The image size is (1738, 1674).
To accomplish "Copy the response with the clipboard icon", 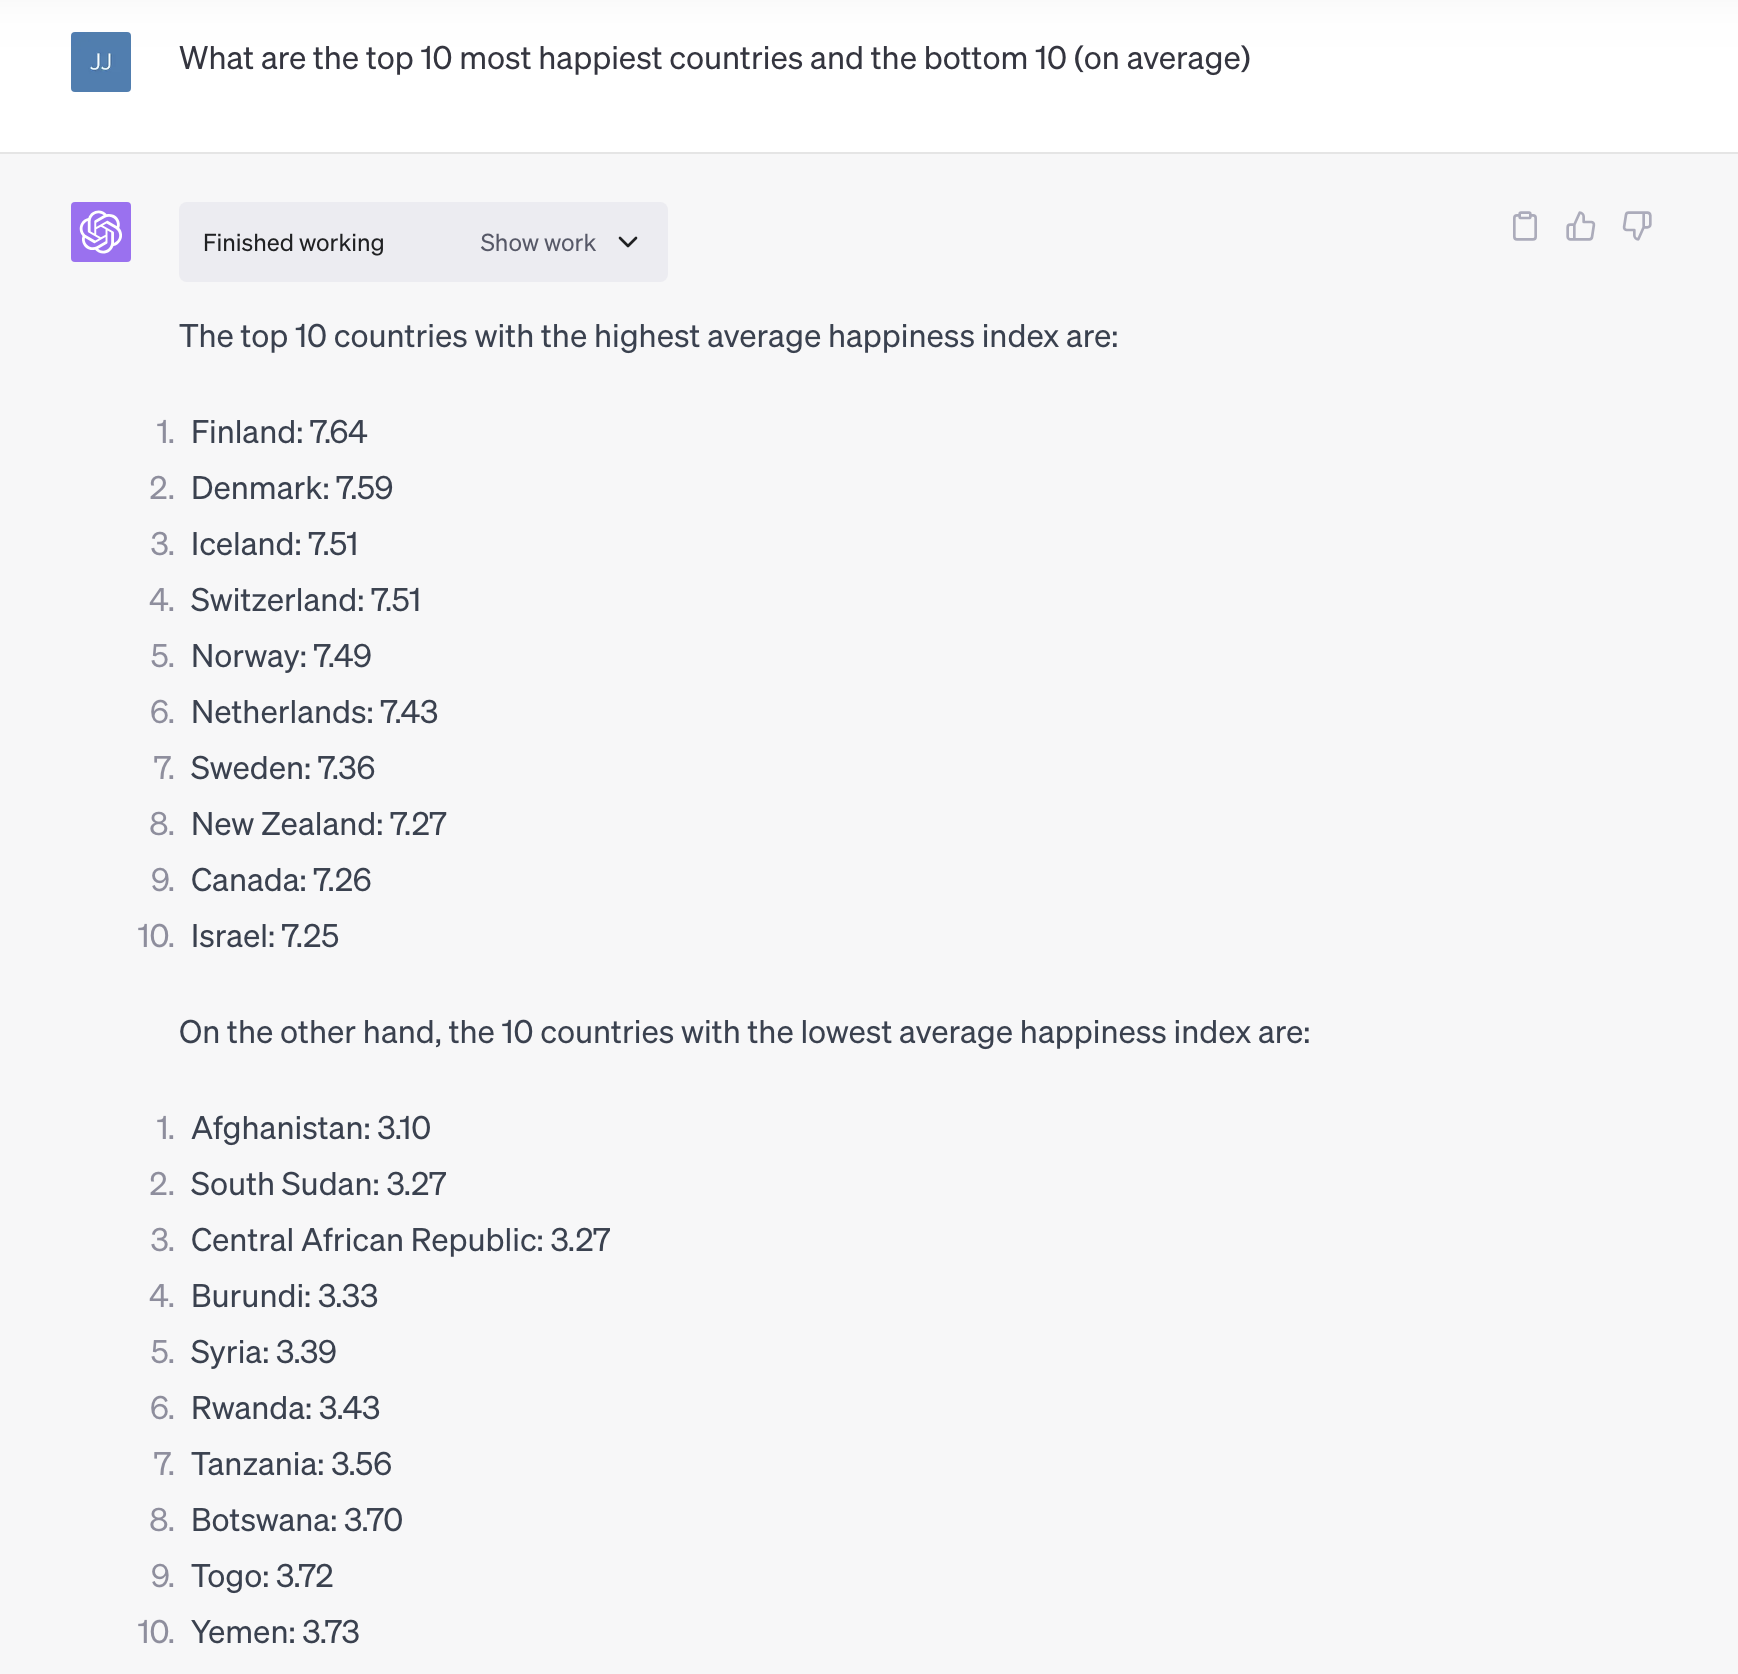I will (x=1524, y=226).
